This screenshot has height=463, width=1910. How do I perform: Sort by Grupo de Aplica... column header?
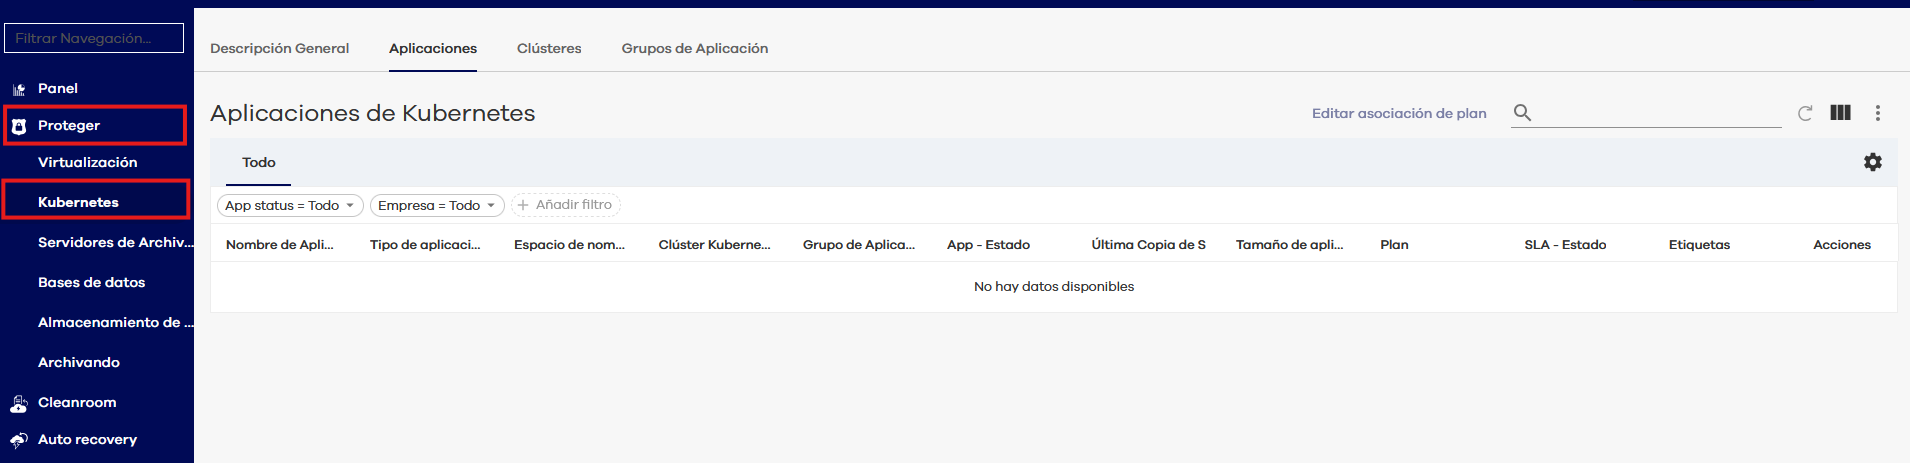point(859,244)
